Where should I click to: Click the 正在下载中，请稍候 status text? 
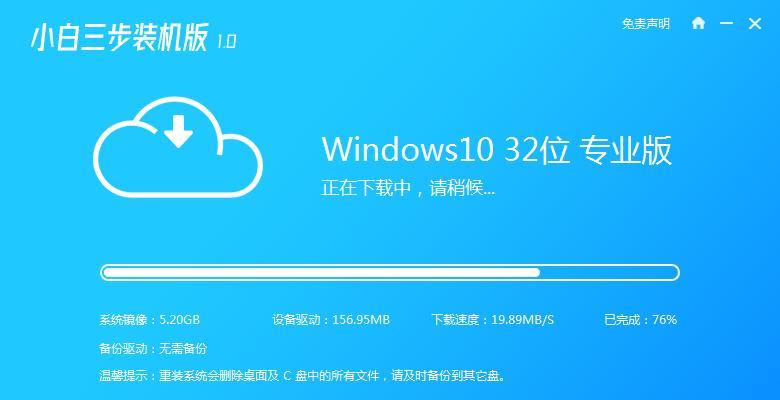[408, 188]
